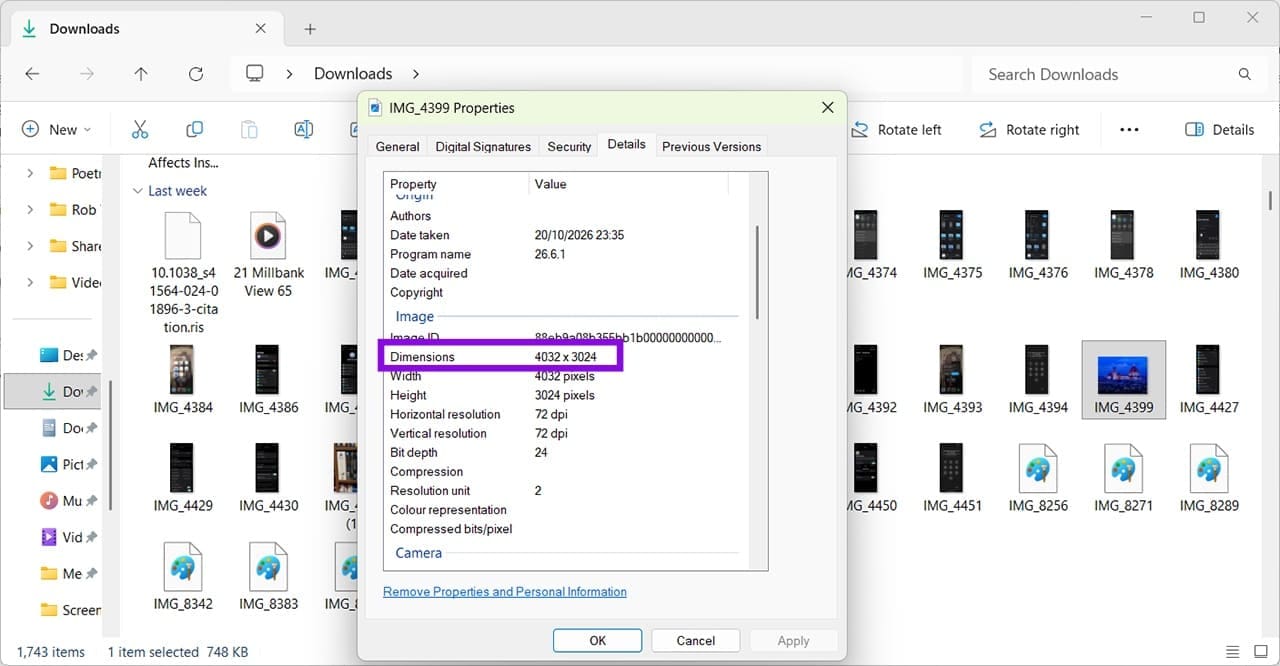Go back with the left arrow
This screenshot has width=1280, height=666.
32,74
